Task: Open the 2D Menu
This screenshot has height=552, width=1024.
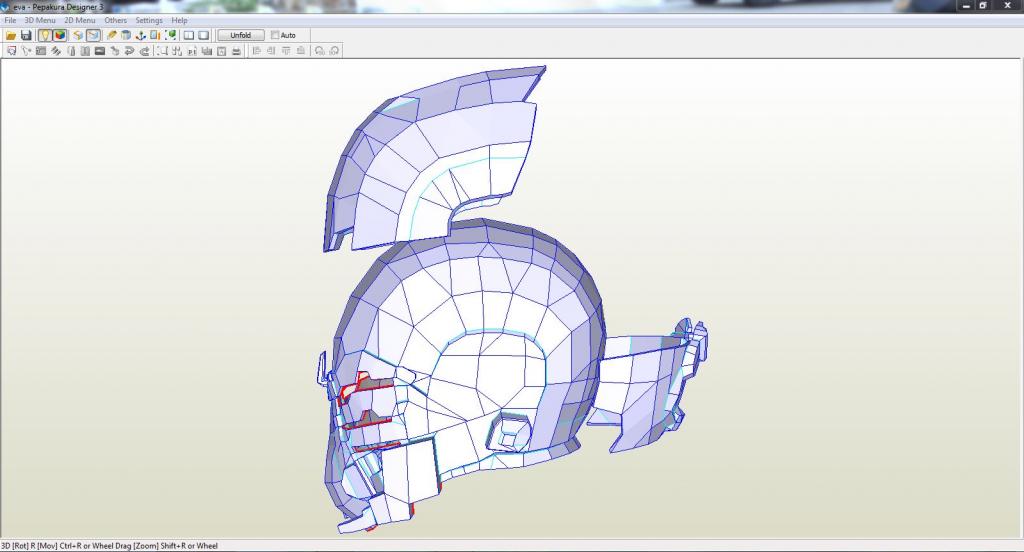Action: click(x=80, y=20)
